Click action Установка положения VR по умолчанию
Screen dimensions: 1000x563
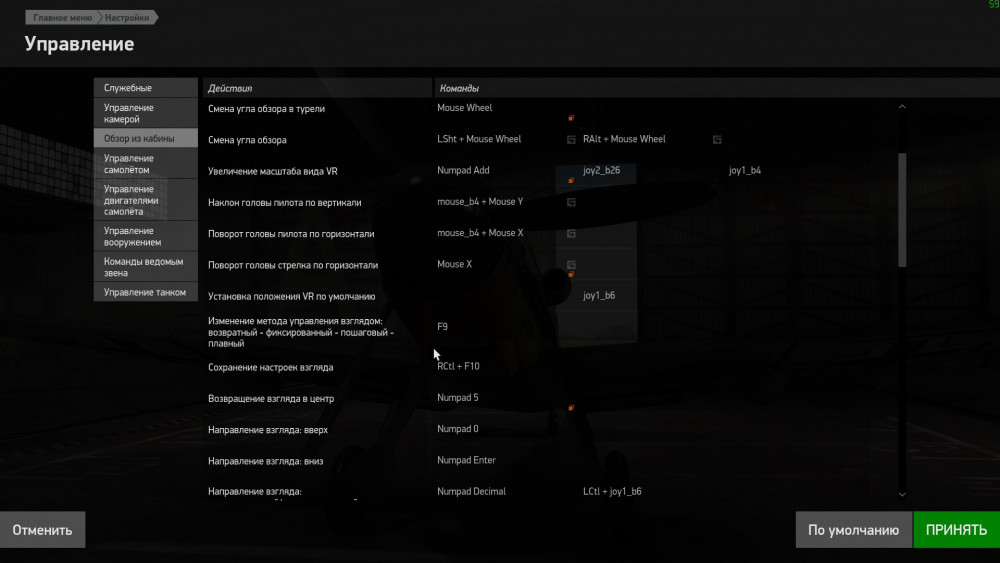click(291, 296)
